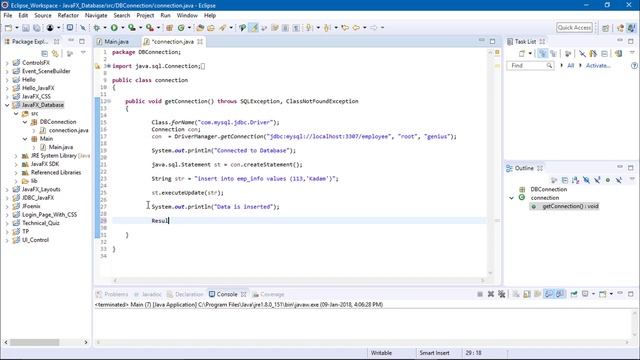The height and width of the screenshot is (360, 640).
Task: Click the Activate... link in Task List
Action: click(598, 66)
